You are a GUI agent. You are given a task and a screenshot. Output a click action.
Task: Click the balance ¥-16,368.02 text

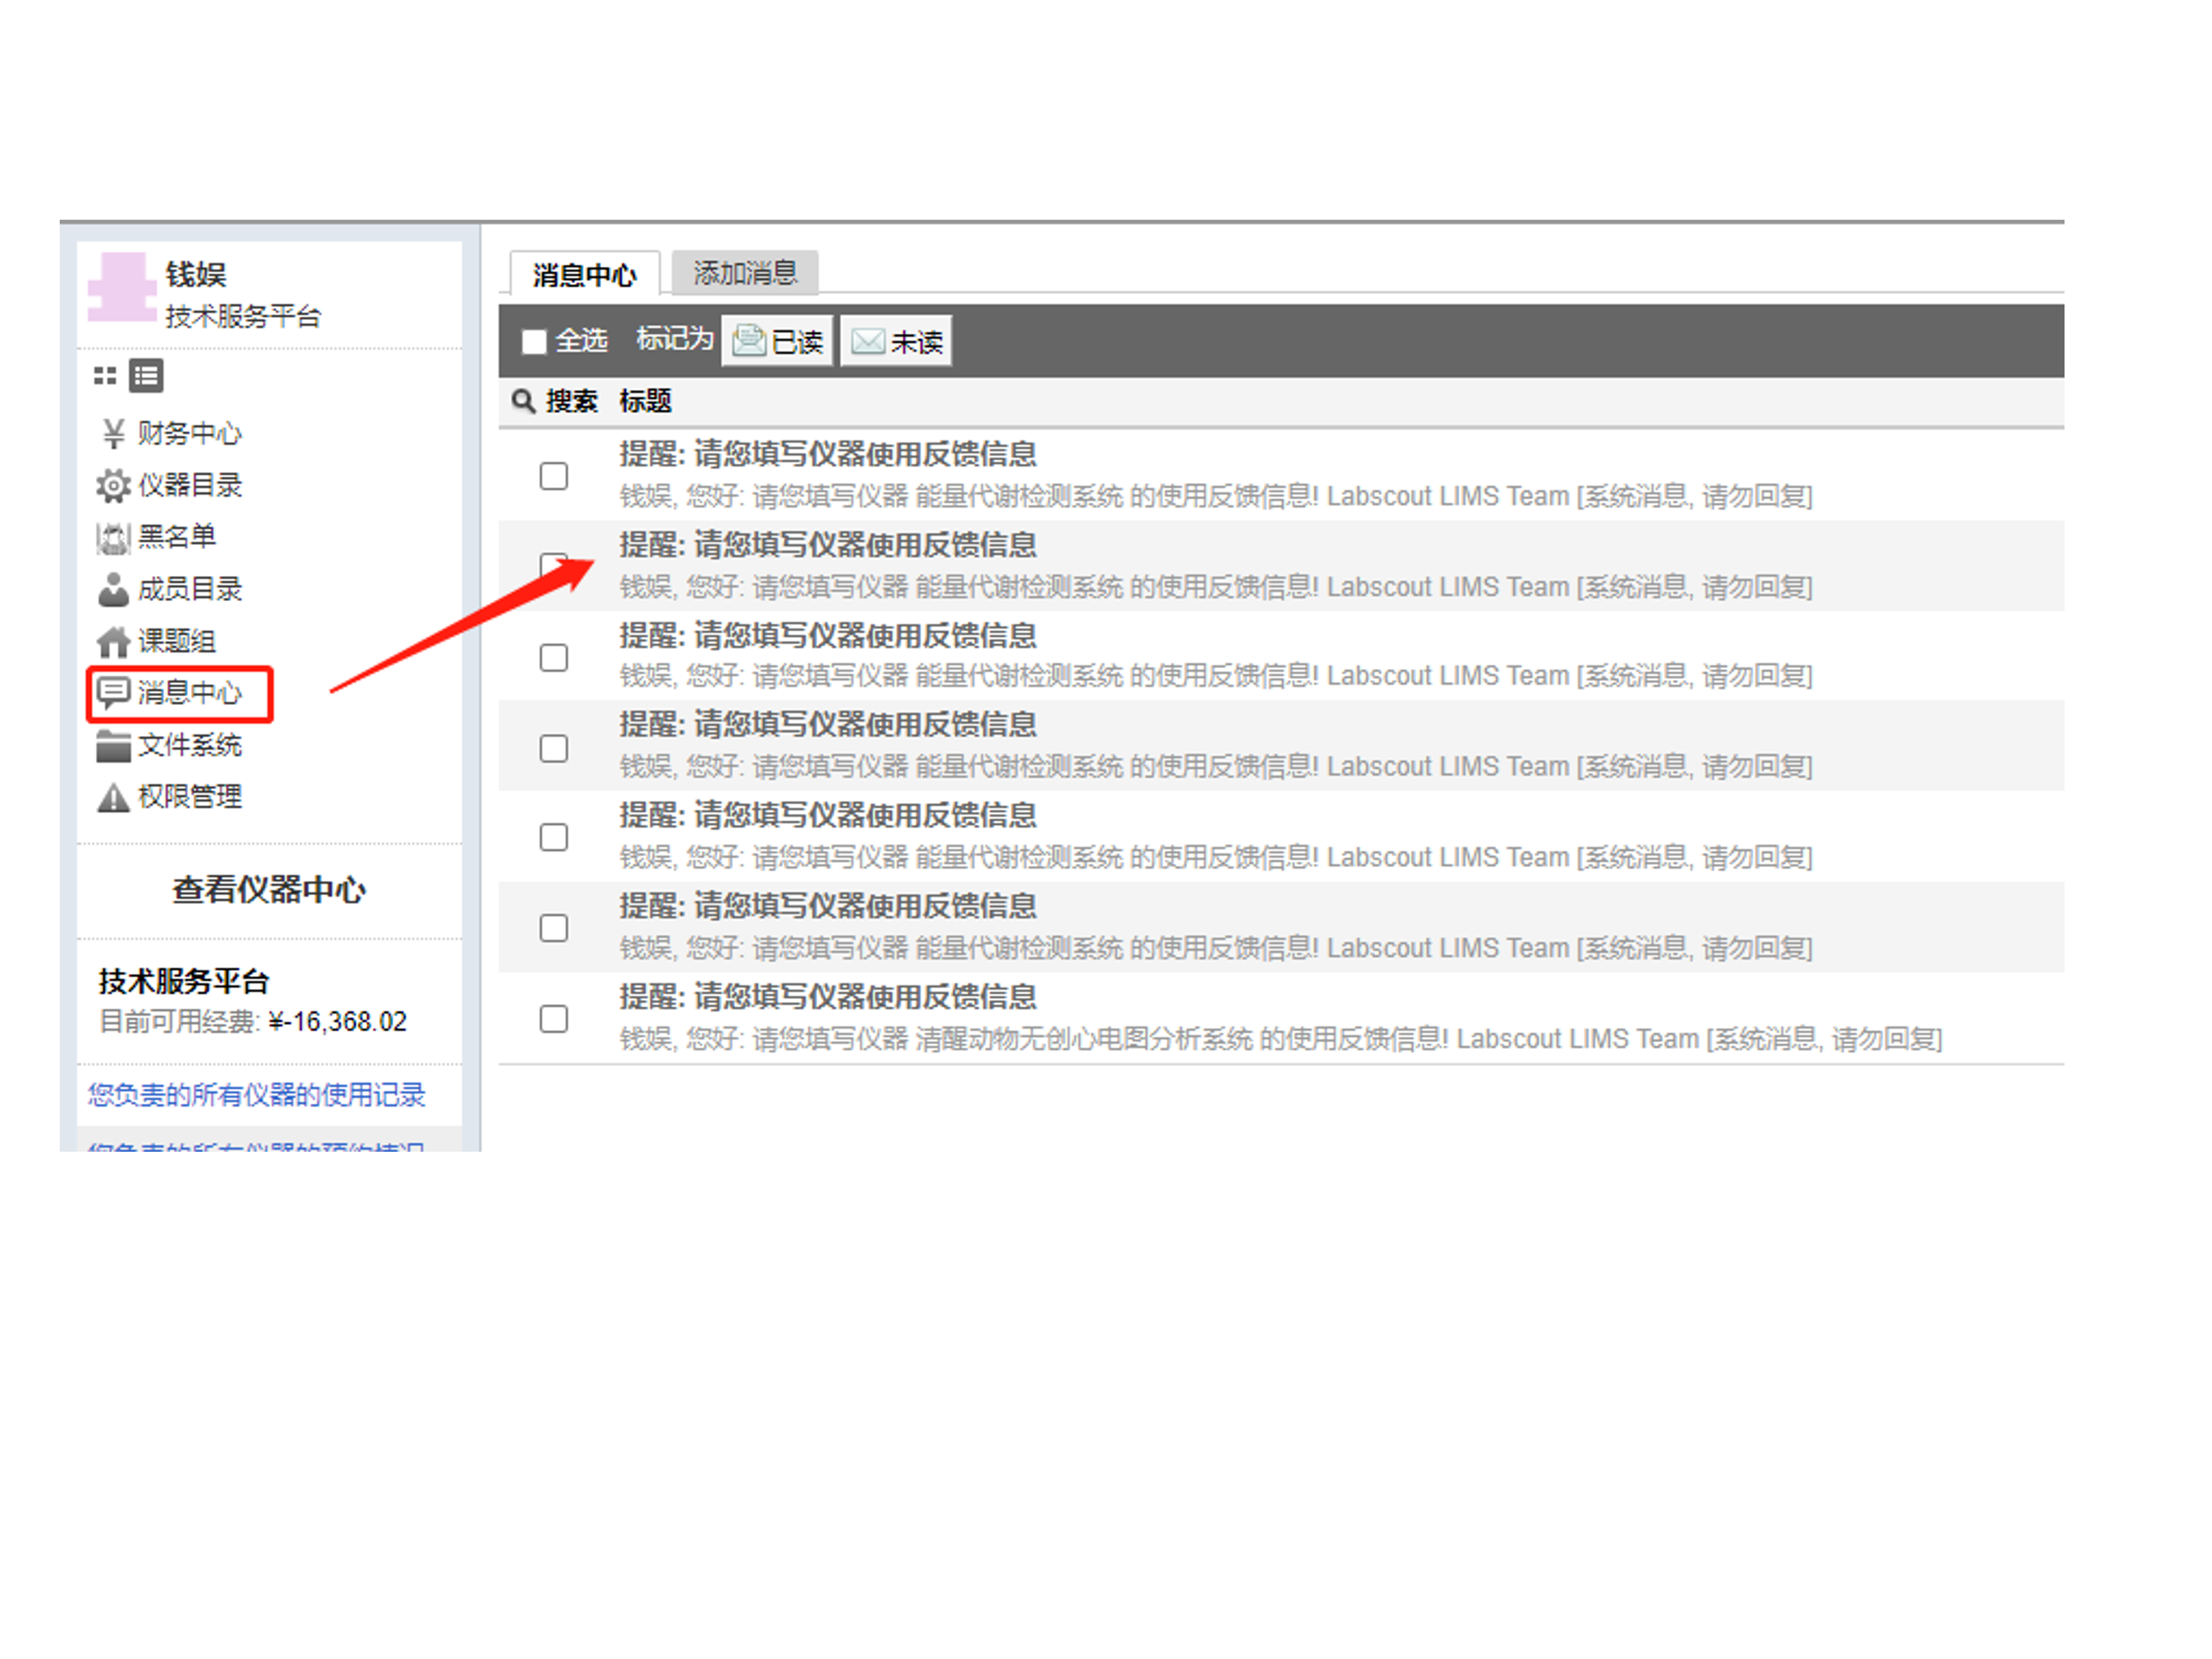(x=338, y=1022)
